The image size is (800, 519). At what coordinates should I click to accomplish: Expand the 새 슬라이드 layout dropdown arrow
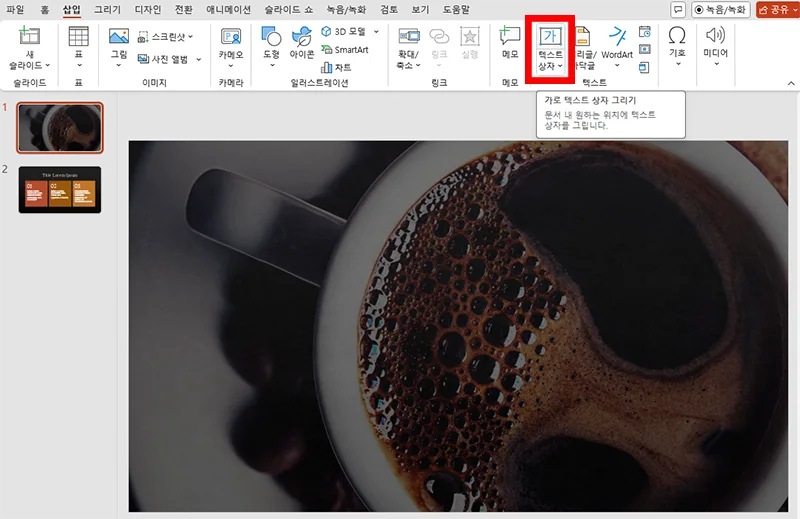click(x=47, y=65)
